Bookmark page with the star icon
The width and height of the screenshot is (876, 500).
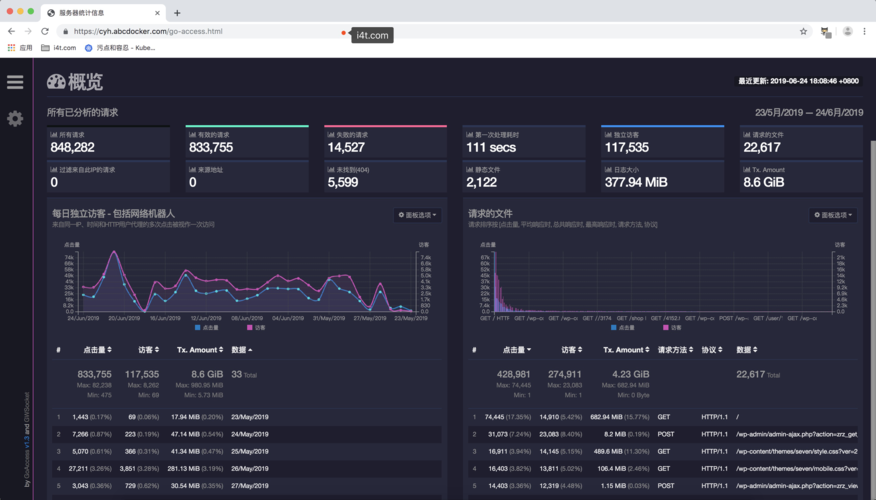(803, 31)
